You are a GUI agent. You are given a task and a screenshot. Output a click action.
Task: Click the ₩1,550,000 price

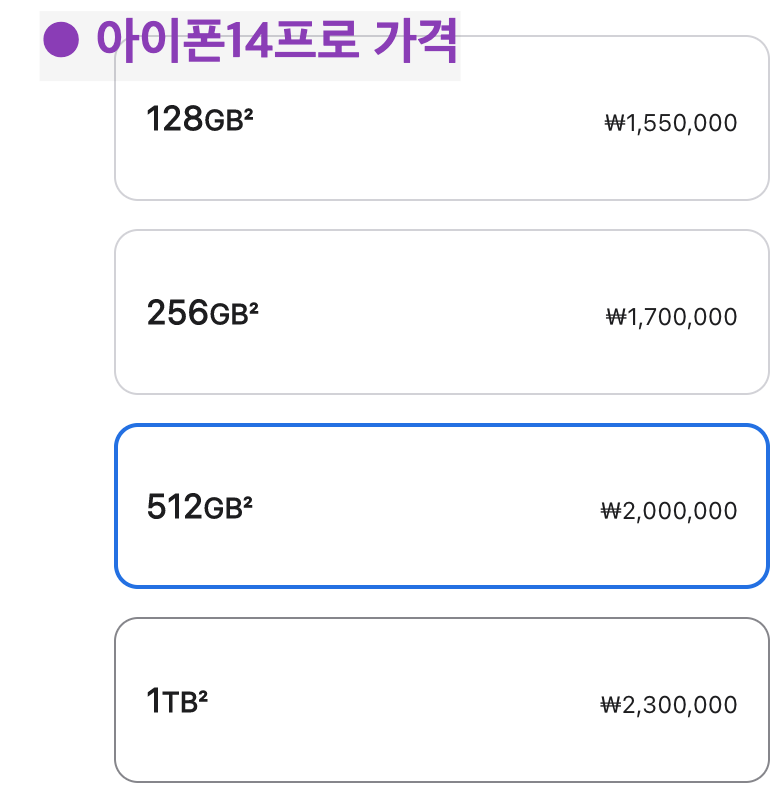click(671, 123)
